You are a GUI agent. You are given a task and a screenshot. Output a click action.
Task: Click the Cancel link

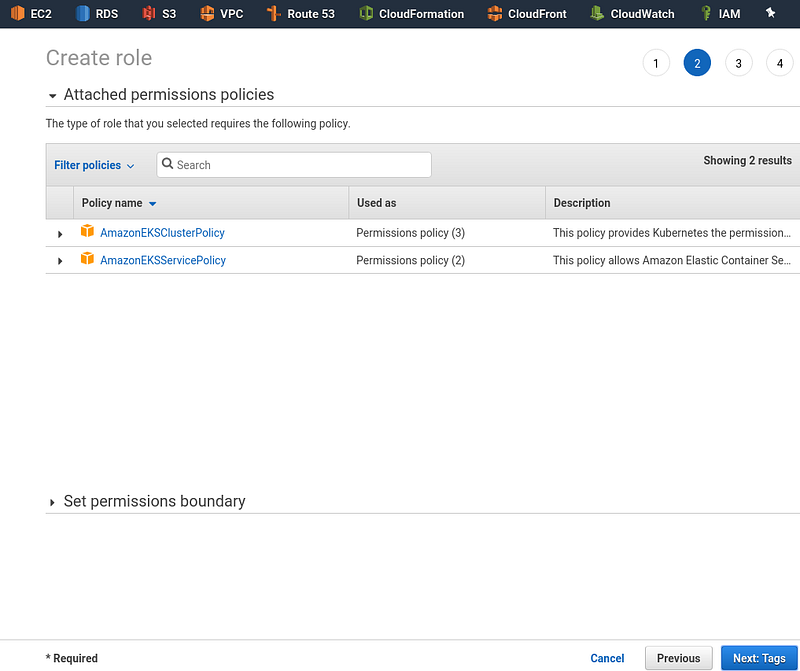pyautogui.click(x=607, y=658)
